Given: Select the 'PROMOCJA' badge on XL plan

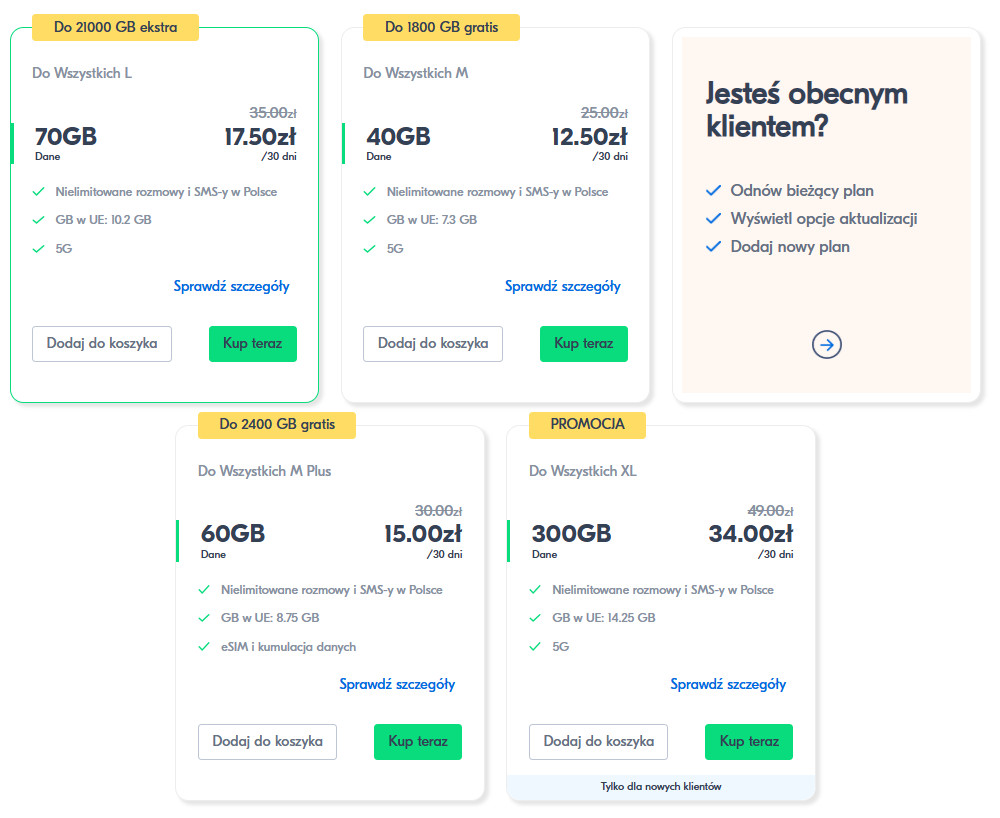Looking at the screenshot, I should 588,425.
